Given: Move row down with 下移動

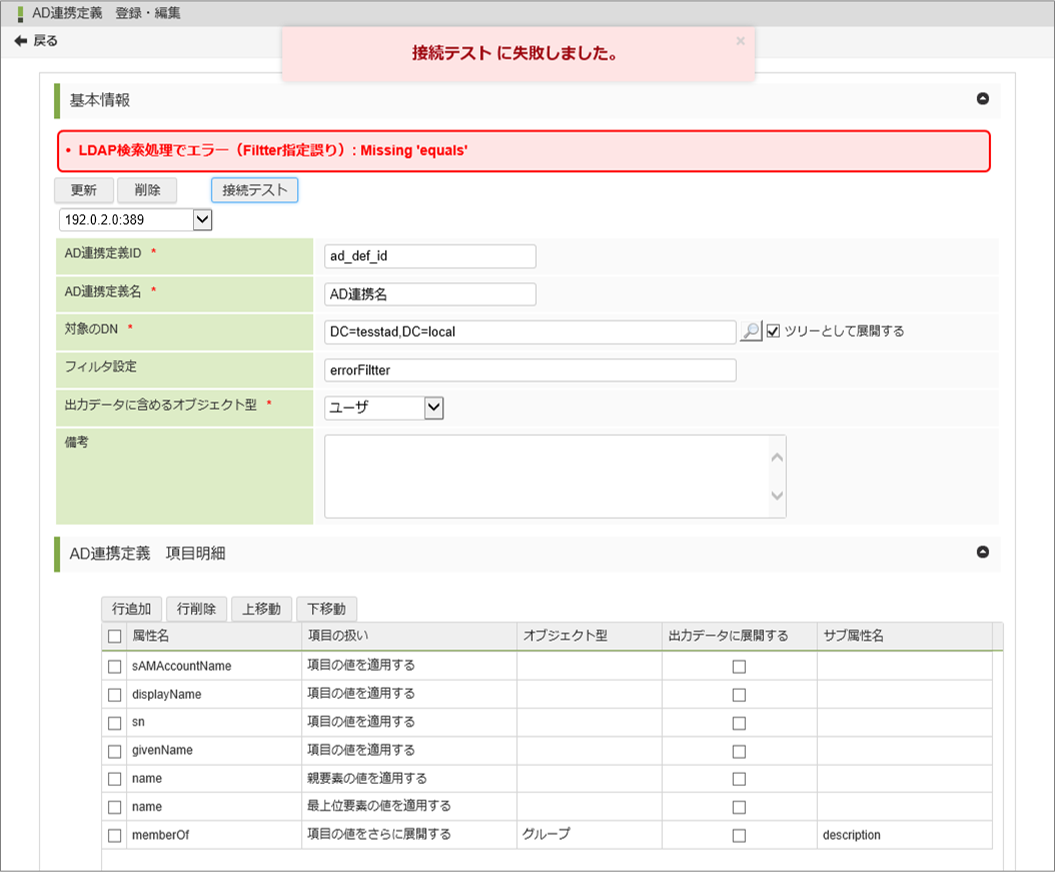Looking at the screenshot, I should pos(326,608).
